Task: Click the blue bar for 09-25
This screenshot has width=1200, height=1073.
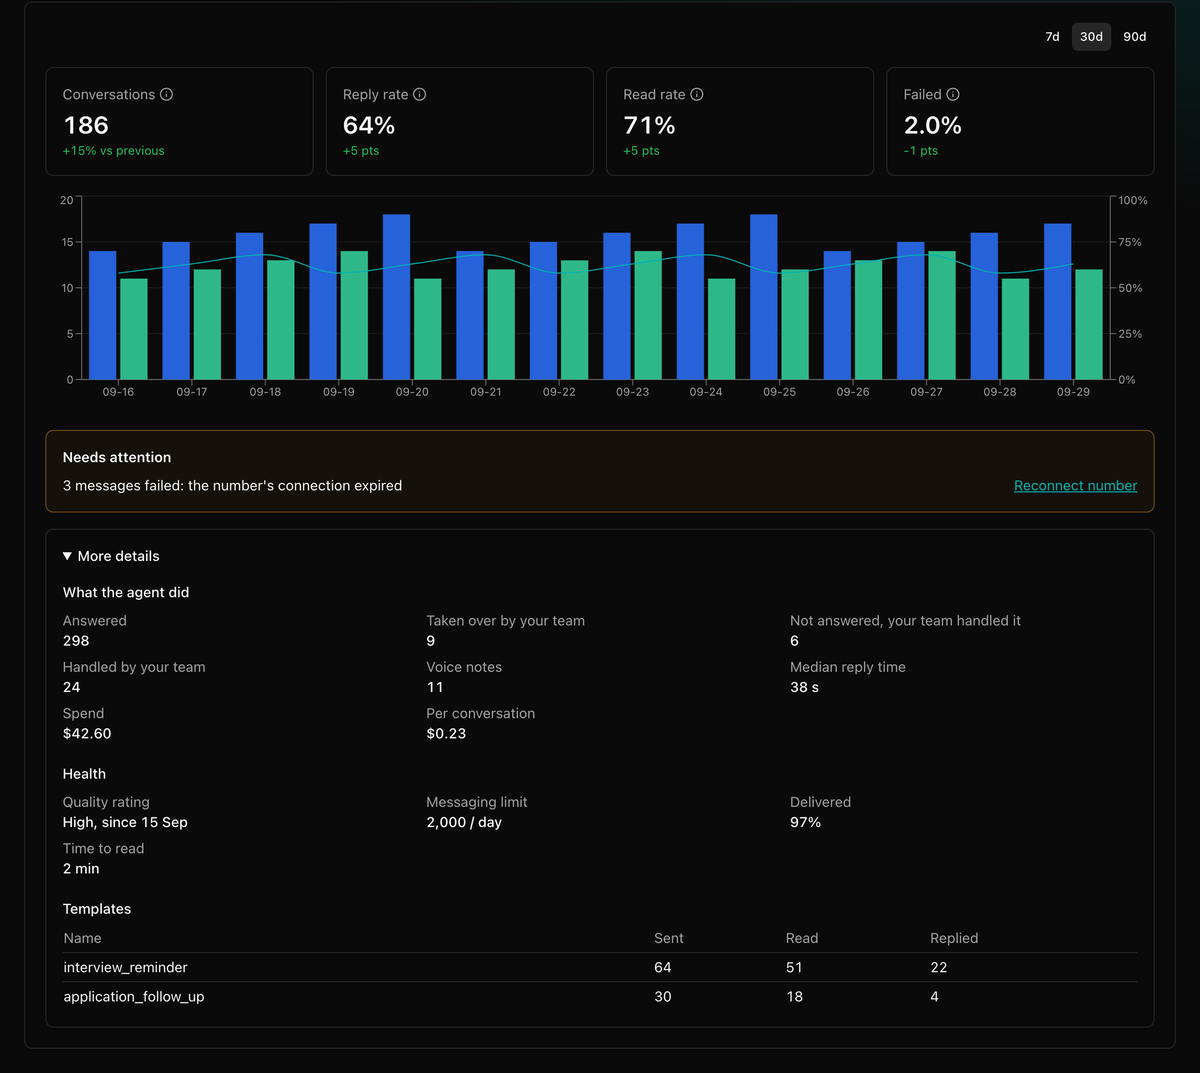Action: tap(764, 297)
